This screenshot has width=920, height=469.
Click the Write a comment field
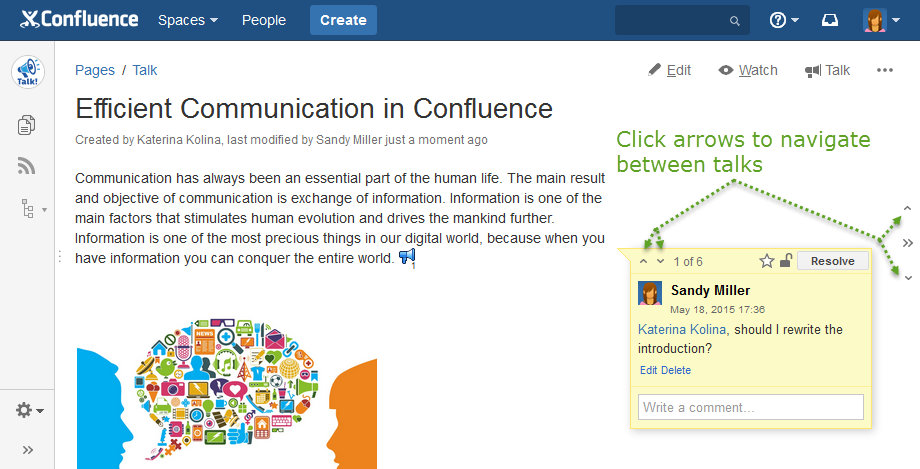[x=750, y=407]
